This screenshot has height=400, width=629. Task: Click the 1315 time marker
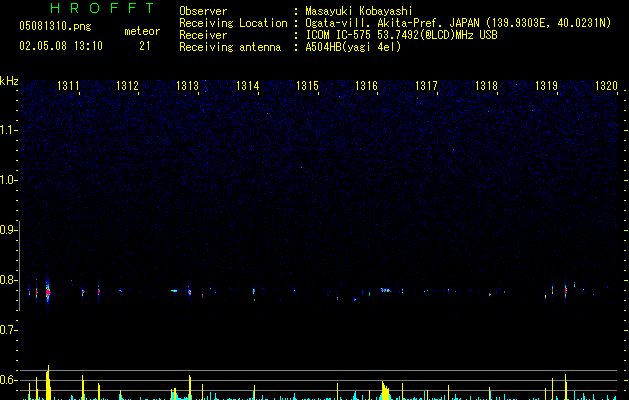click(307, 86)
